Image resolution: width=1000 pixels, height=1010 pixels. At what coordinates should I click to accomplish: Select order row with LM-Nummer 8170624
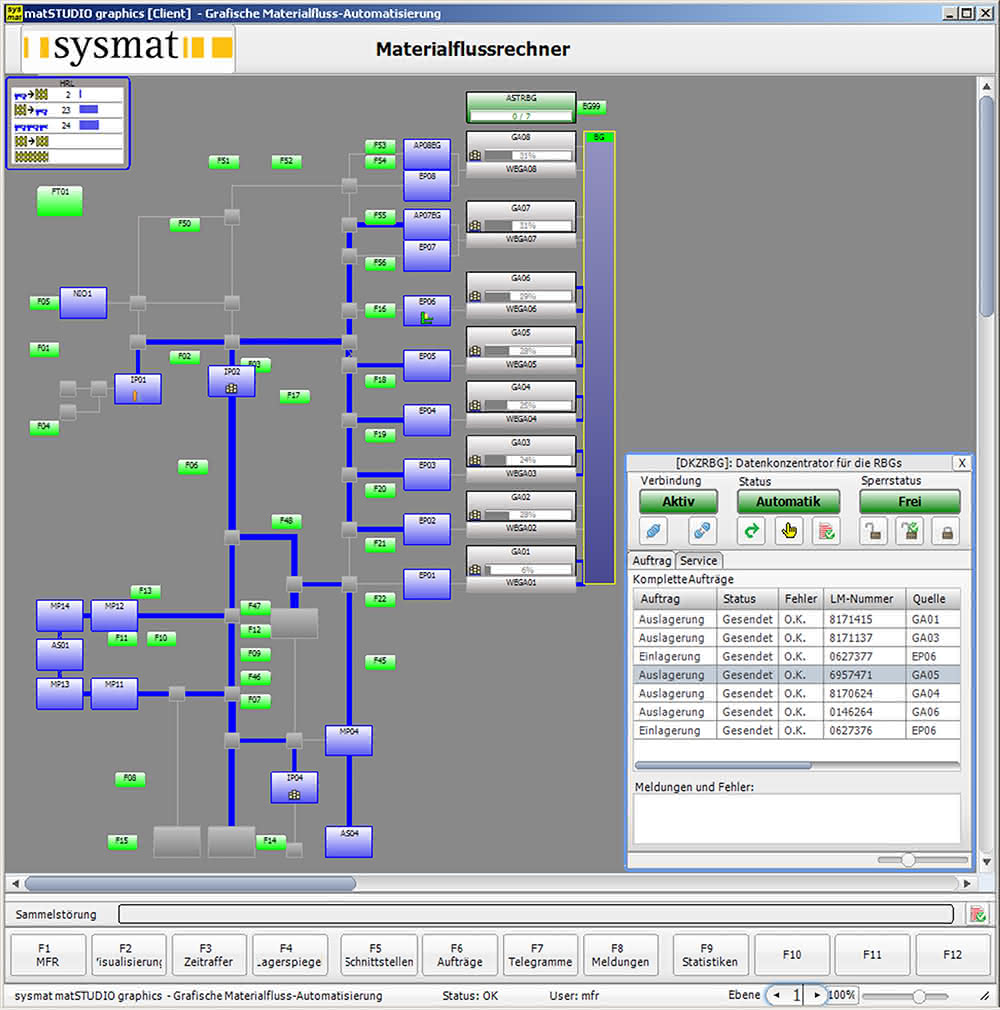797,694
